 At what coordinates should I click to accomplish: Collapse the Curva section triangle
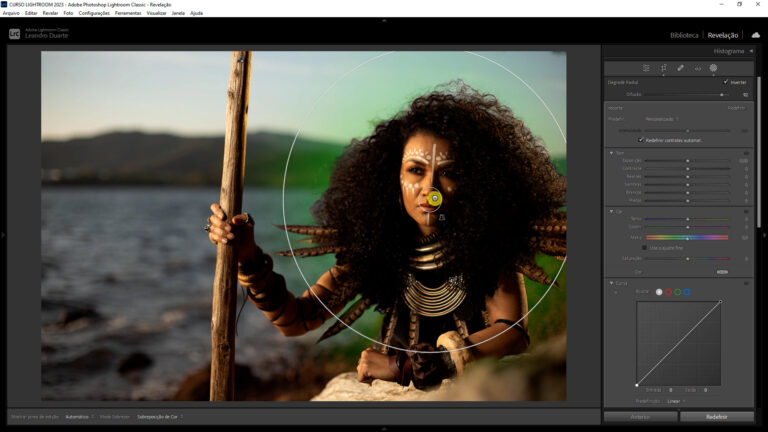point(611,283)
